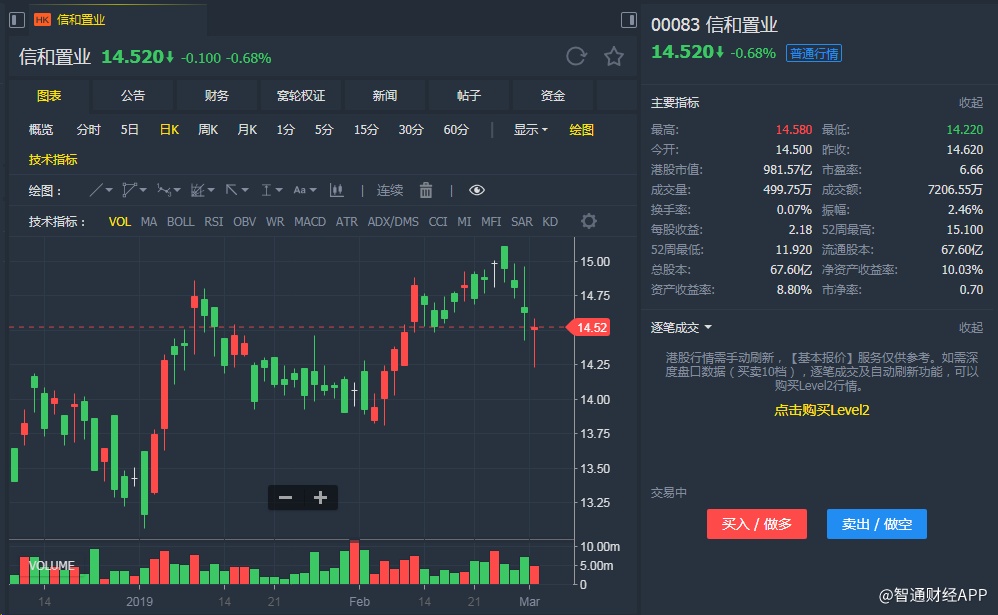998x615 pixels.
Task: Open the 显示 display dropdown
Action: [x=530, y=129]
